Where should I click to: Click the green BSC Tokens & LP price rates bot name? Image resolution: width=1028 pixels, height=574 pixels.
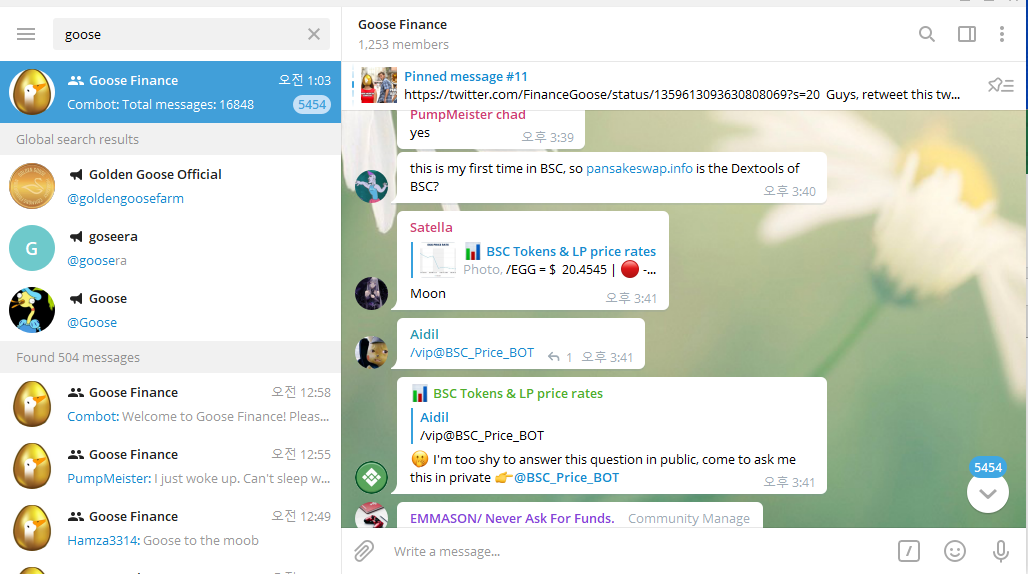[518, 393]
